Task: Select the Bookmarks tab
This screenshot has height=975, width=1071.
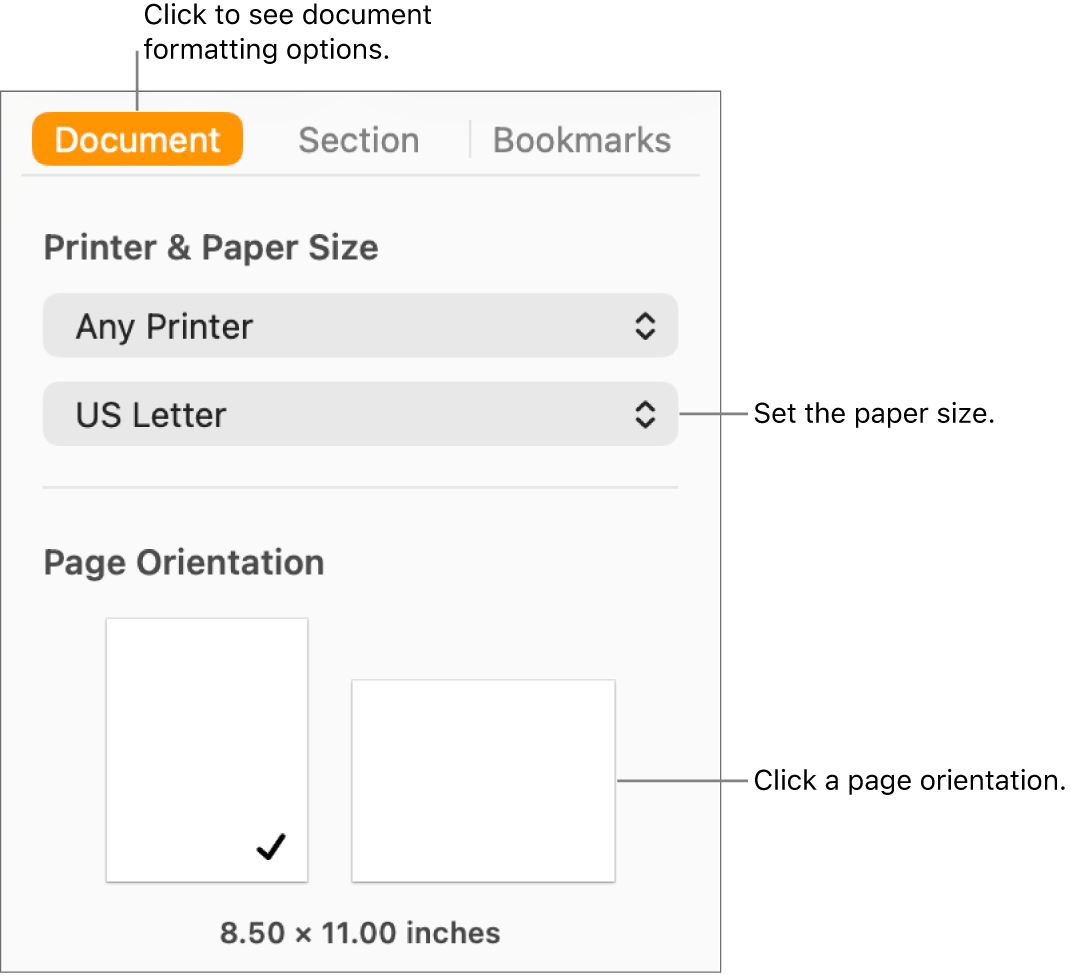Action: (581, 139)
